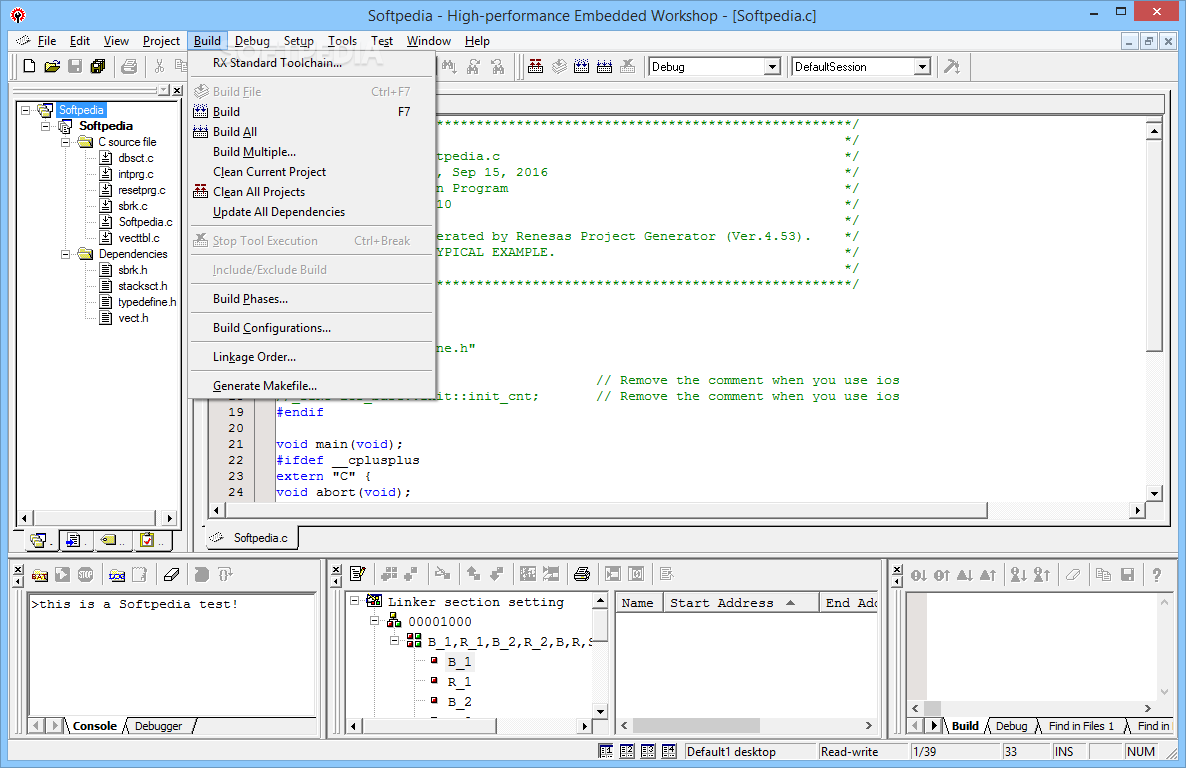Open the DefaultSession session dropdown
Screen dimensions: 1186x768
pyautogui.click(x=922, y=67)
